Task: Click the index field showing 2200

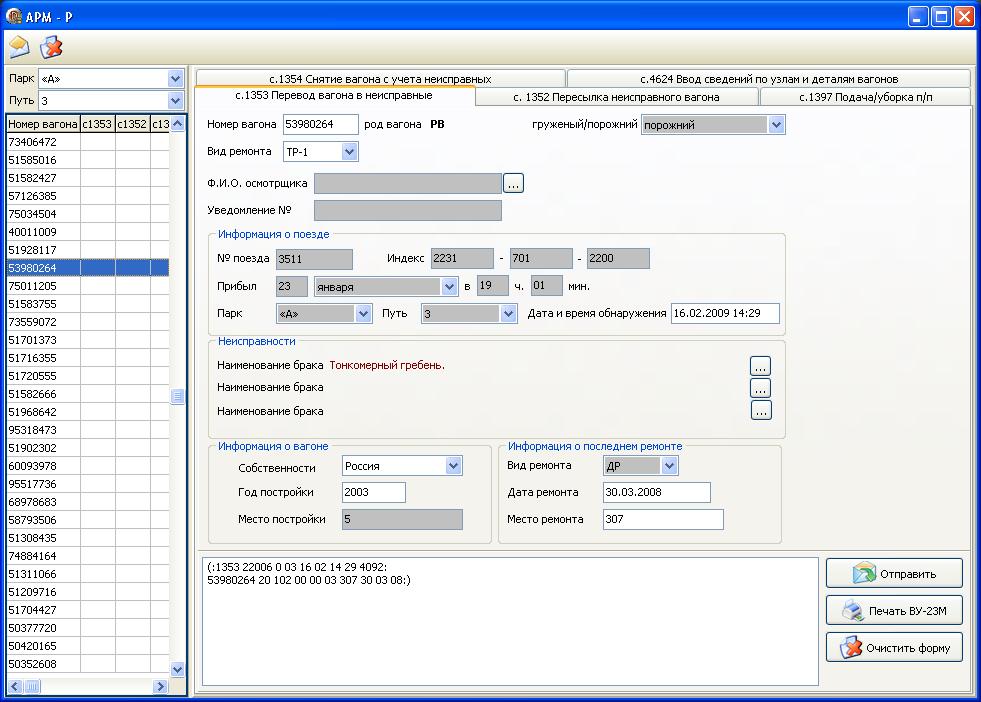Action: click(618, 258)
